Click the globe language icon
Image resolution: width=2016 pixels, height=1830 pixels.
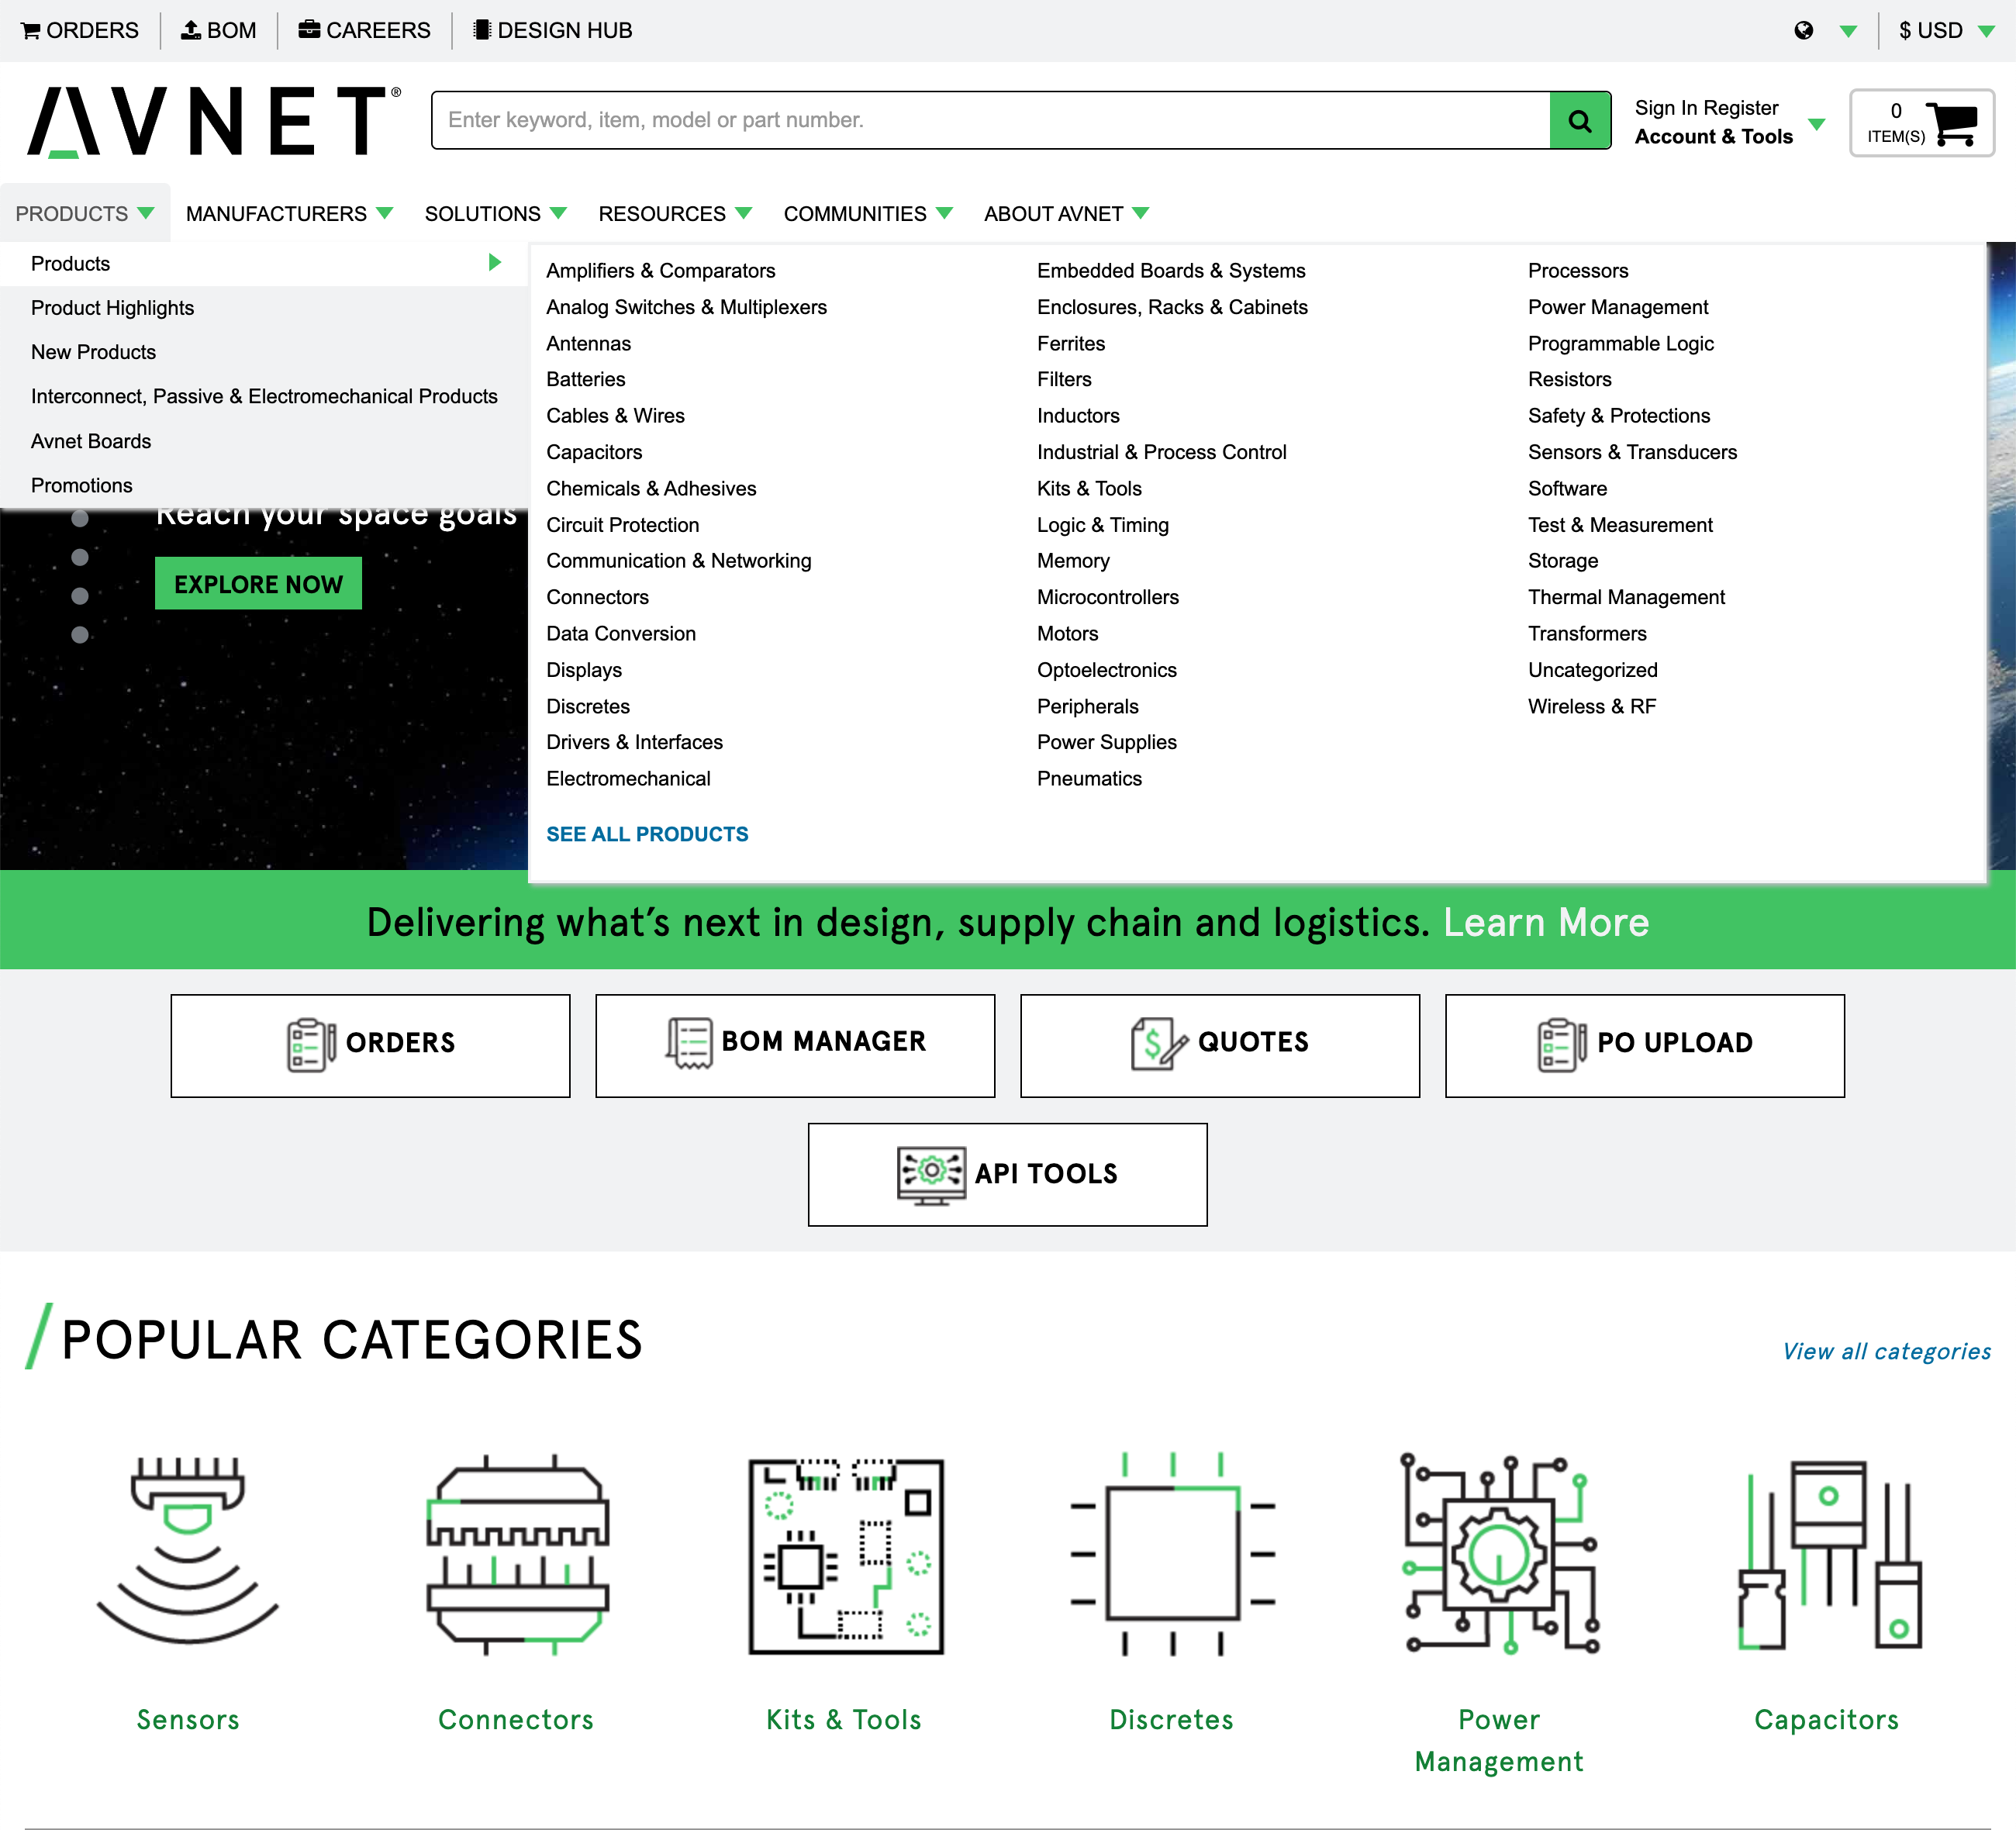point(1804,30)
